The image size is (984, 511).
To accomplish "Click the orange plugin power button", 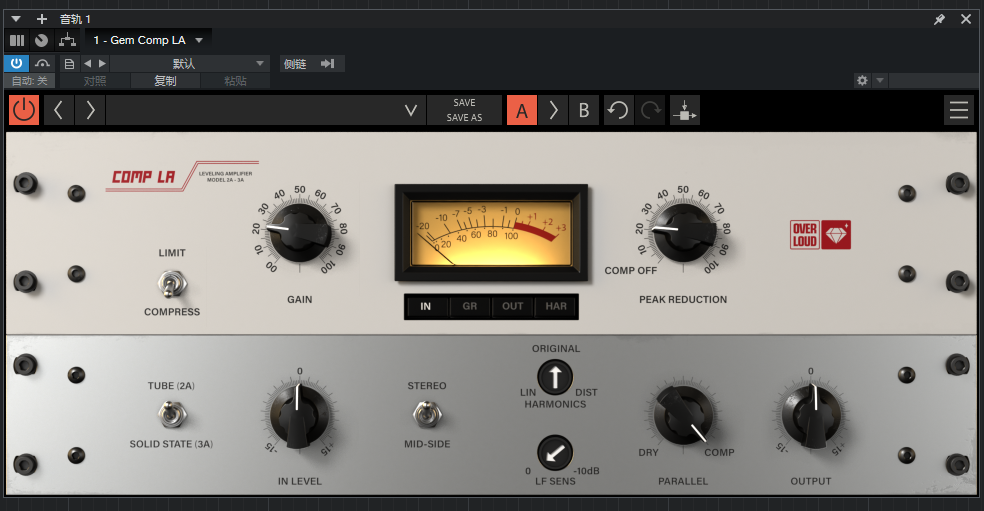I will (x=24, y=110).
